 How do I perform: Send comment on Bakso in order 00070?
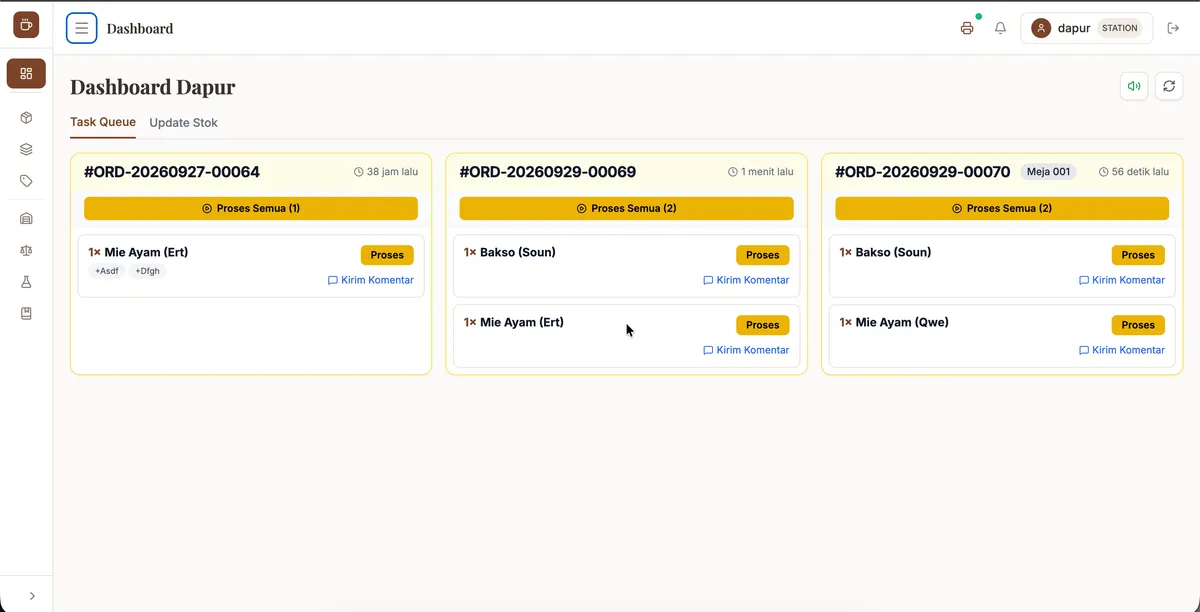pyautogui.click(x=1122, y=281)
